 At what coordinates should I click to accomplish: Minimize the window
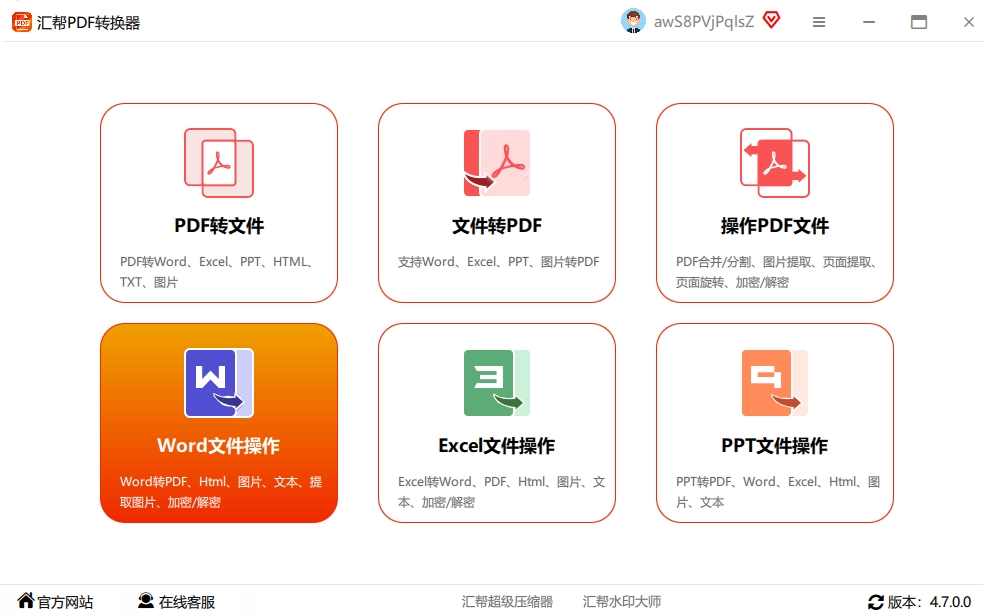pos(869,22)
